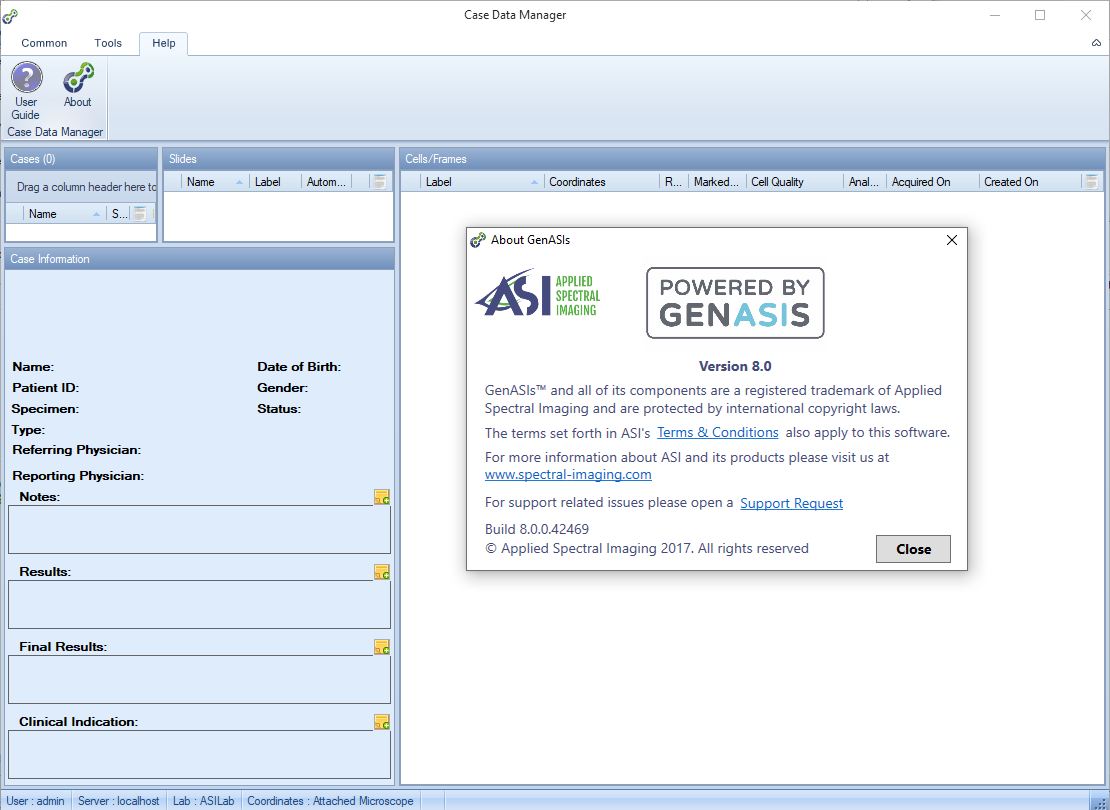Click inside the Clinical Indication text box
1110x810 pixels.
pyautogui.click(x=199, y=755)
